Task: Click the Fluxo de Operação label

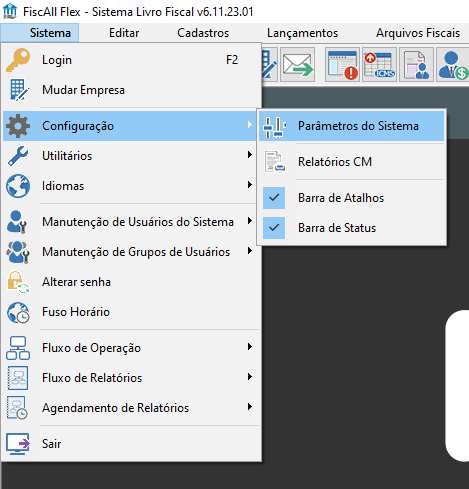Action: click(92, 348)
